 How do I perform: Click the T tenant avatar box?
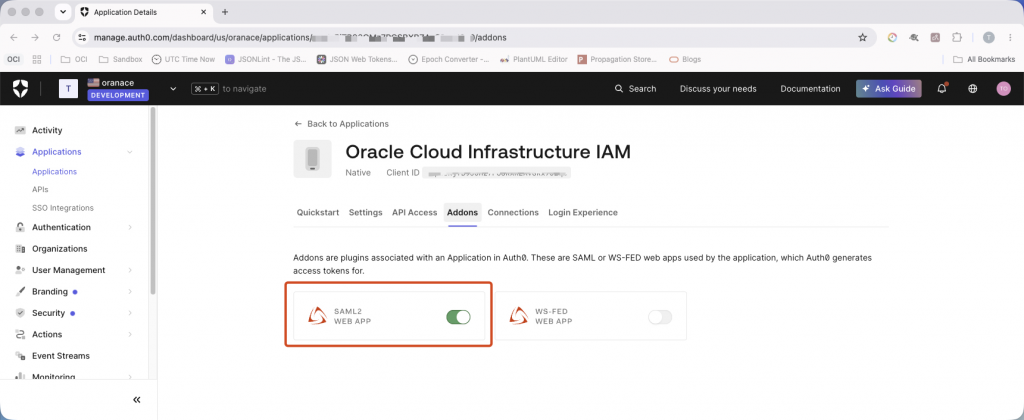[x=69, y=89]
